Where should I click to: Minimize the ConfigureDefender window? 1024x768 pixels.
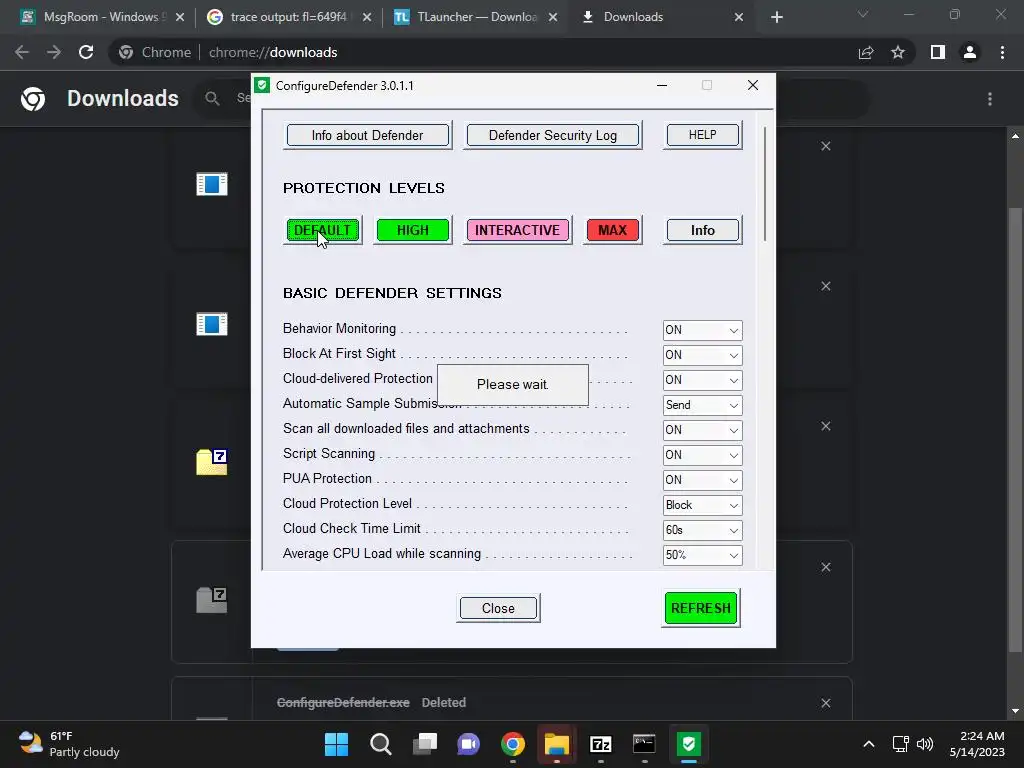tap(662, 86)
